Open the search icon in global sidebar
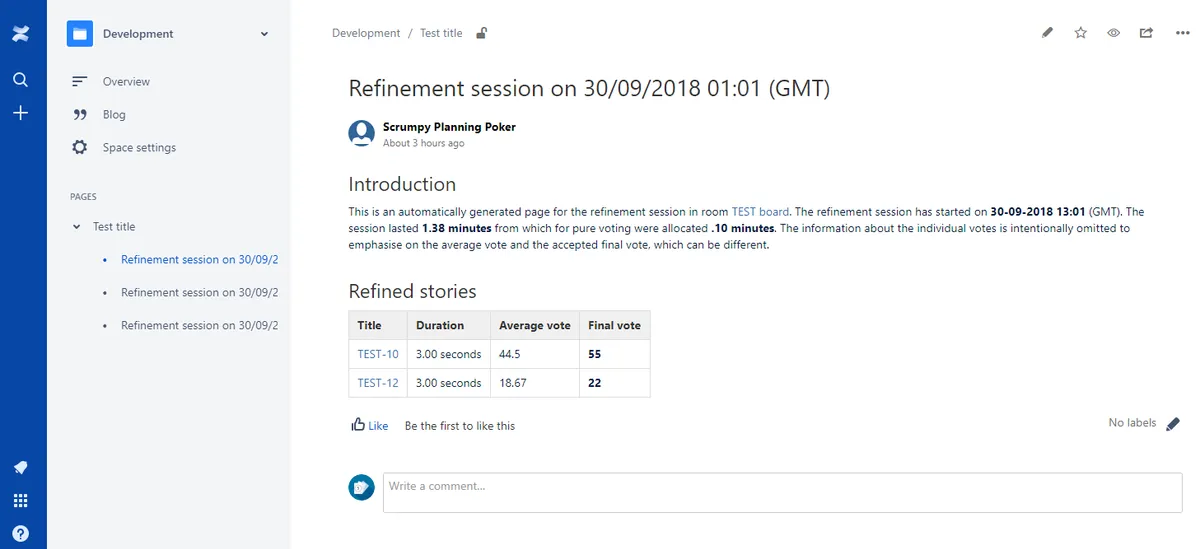The width and height of the screenshot is (1200, 549). point(21,80)
